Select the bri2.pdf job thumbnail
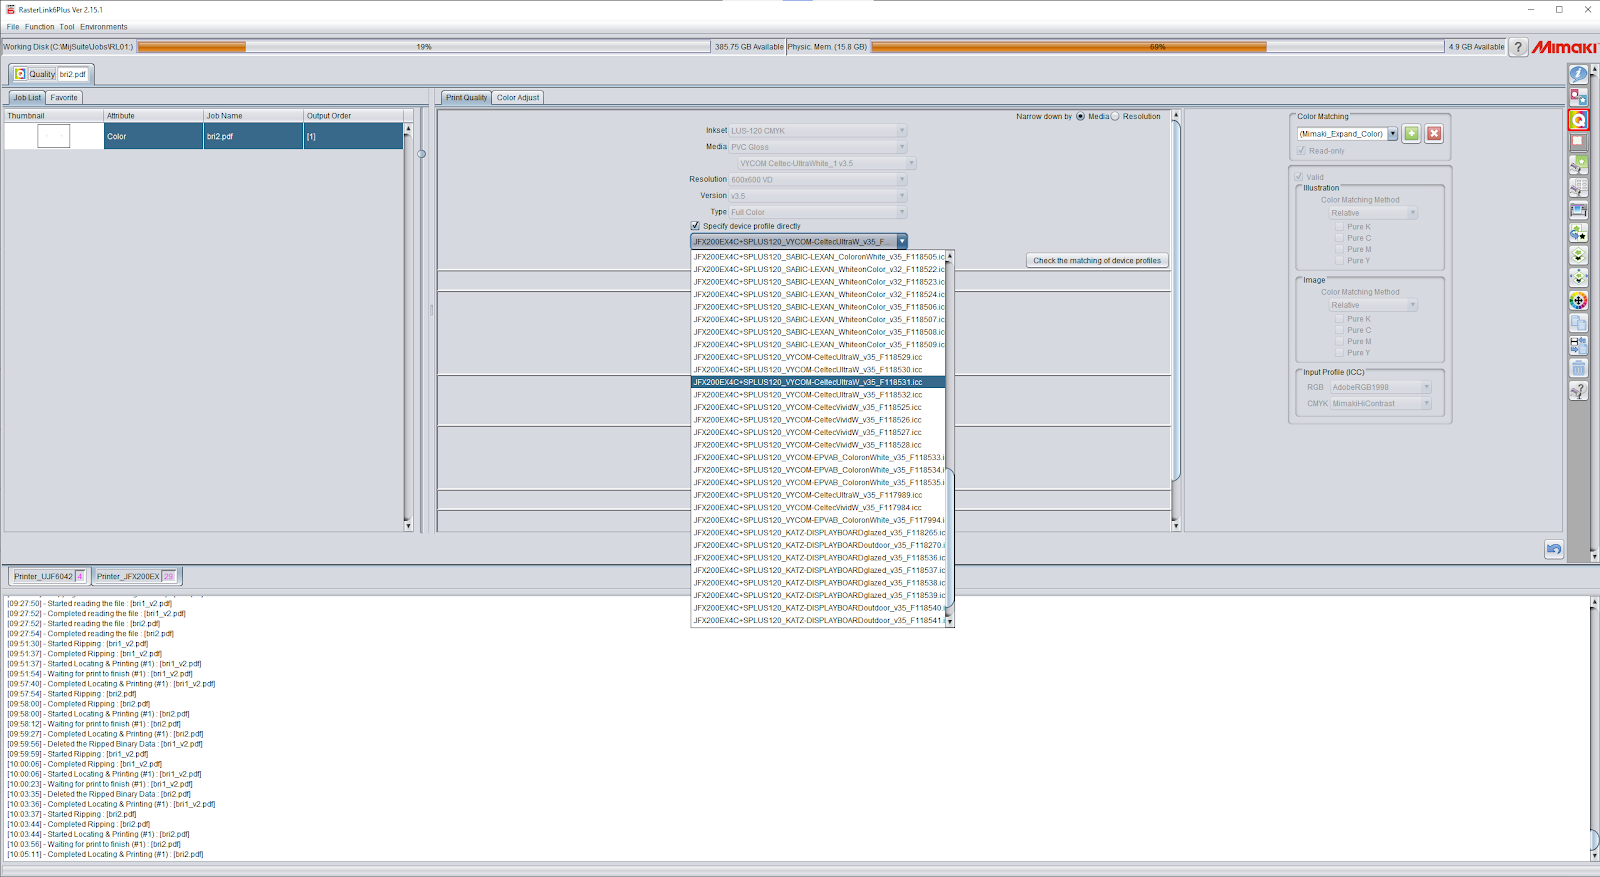Screen dimensions: 1600x877 (x=53, y=136)
